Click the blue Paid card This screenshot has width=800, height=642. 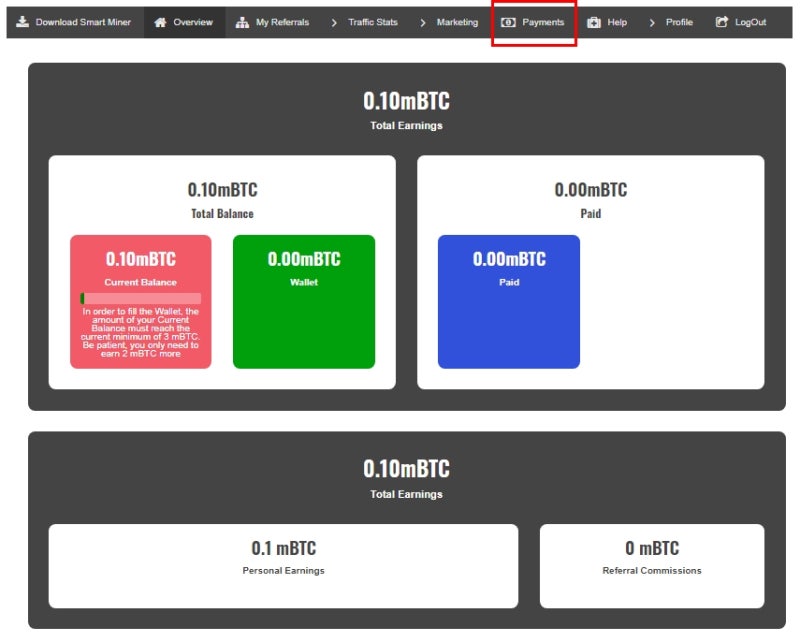pos(509,302)
